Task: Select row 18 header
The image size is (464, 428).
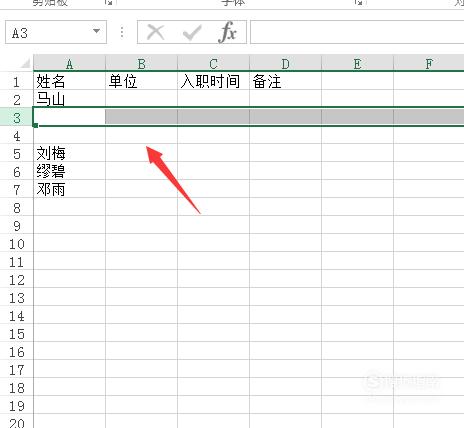Action: tap(17, 388)
